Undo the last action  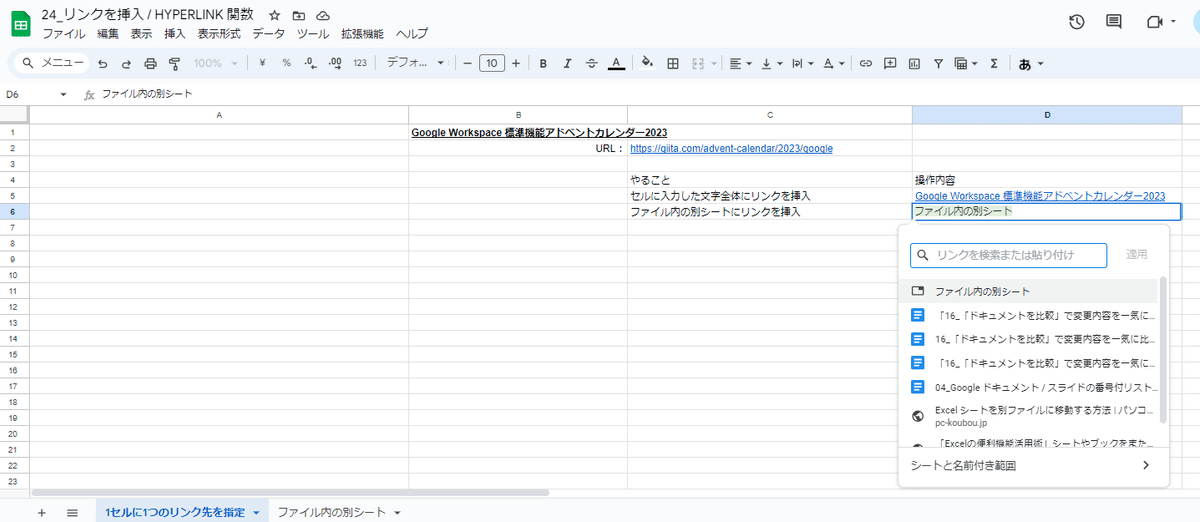click(102, 63)
